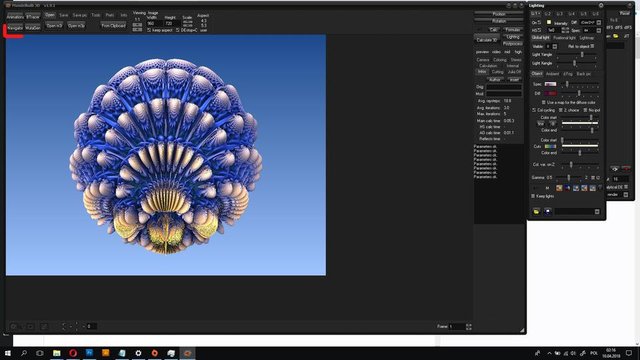
Task: Click the Cuts color gradient swatch
Action: [550, 146]
